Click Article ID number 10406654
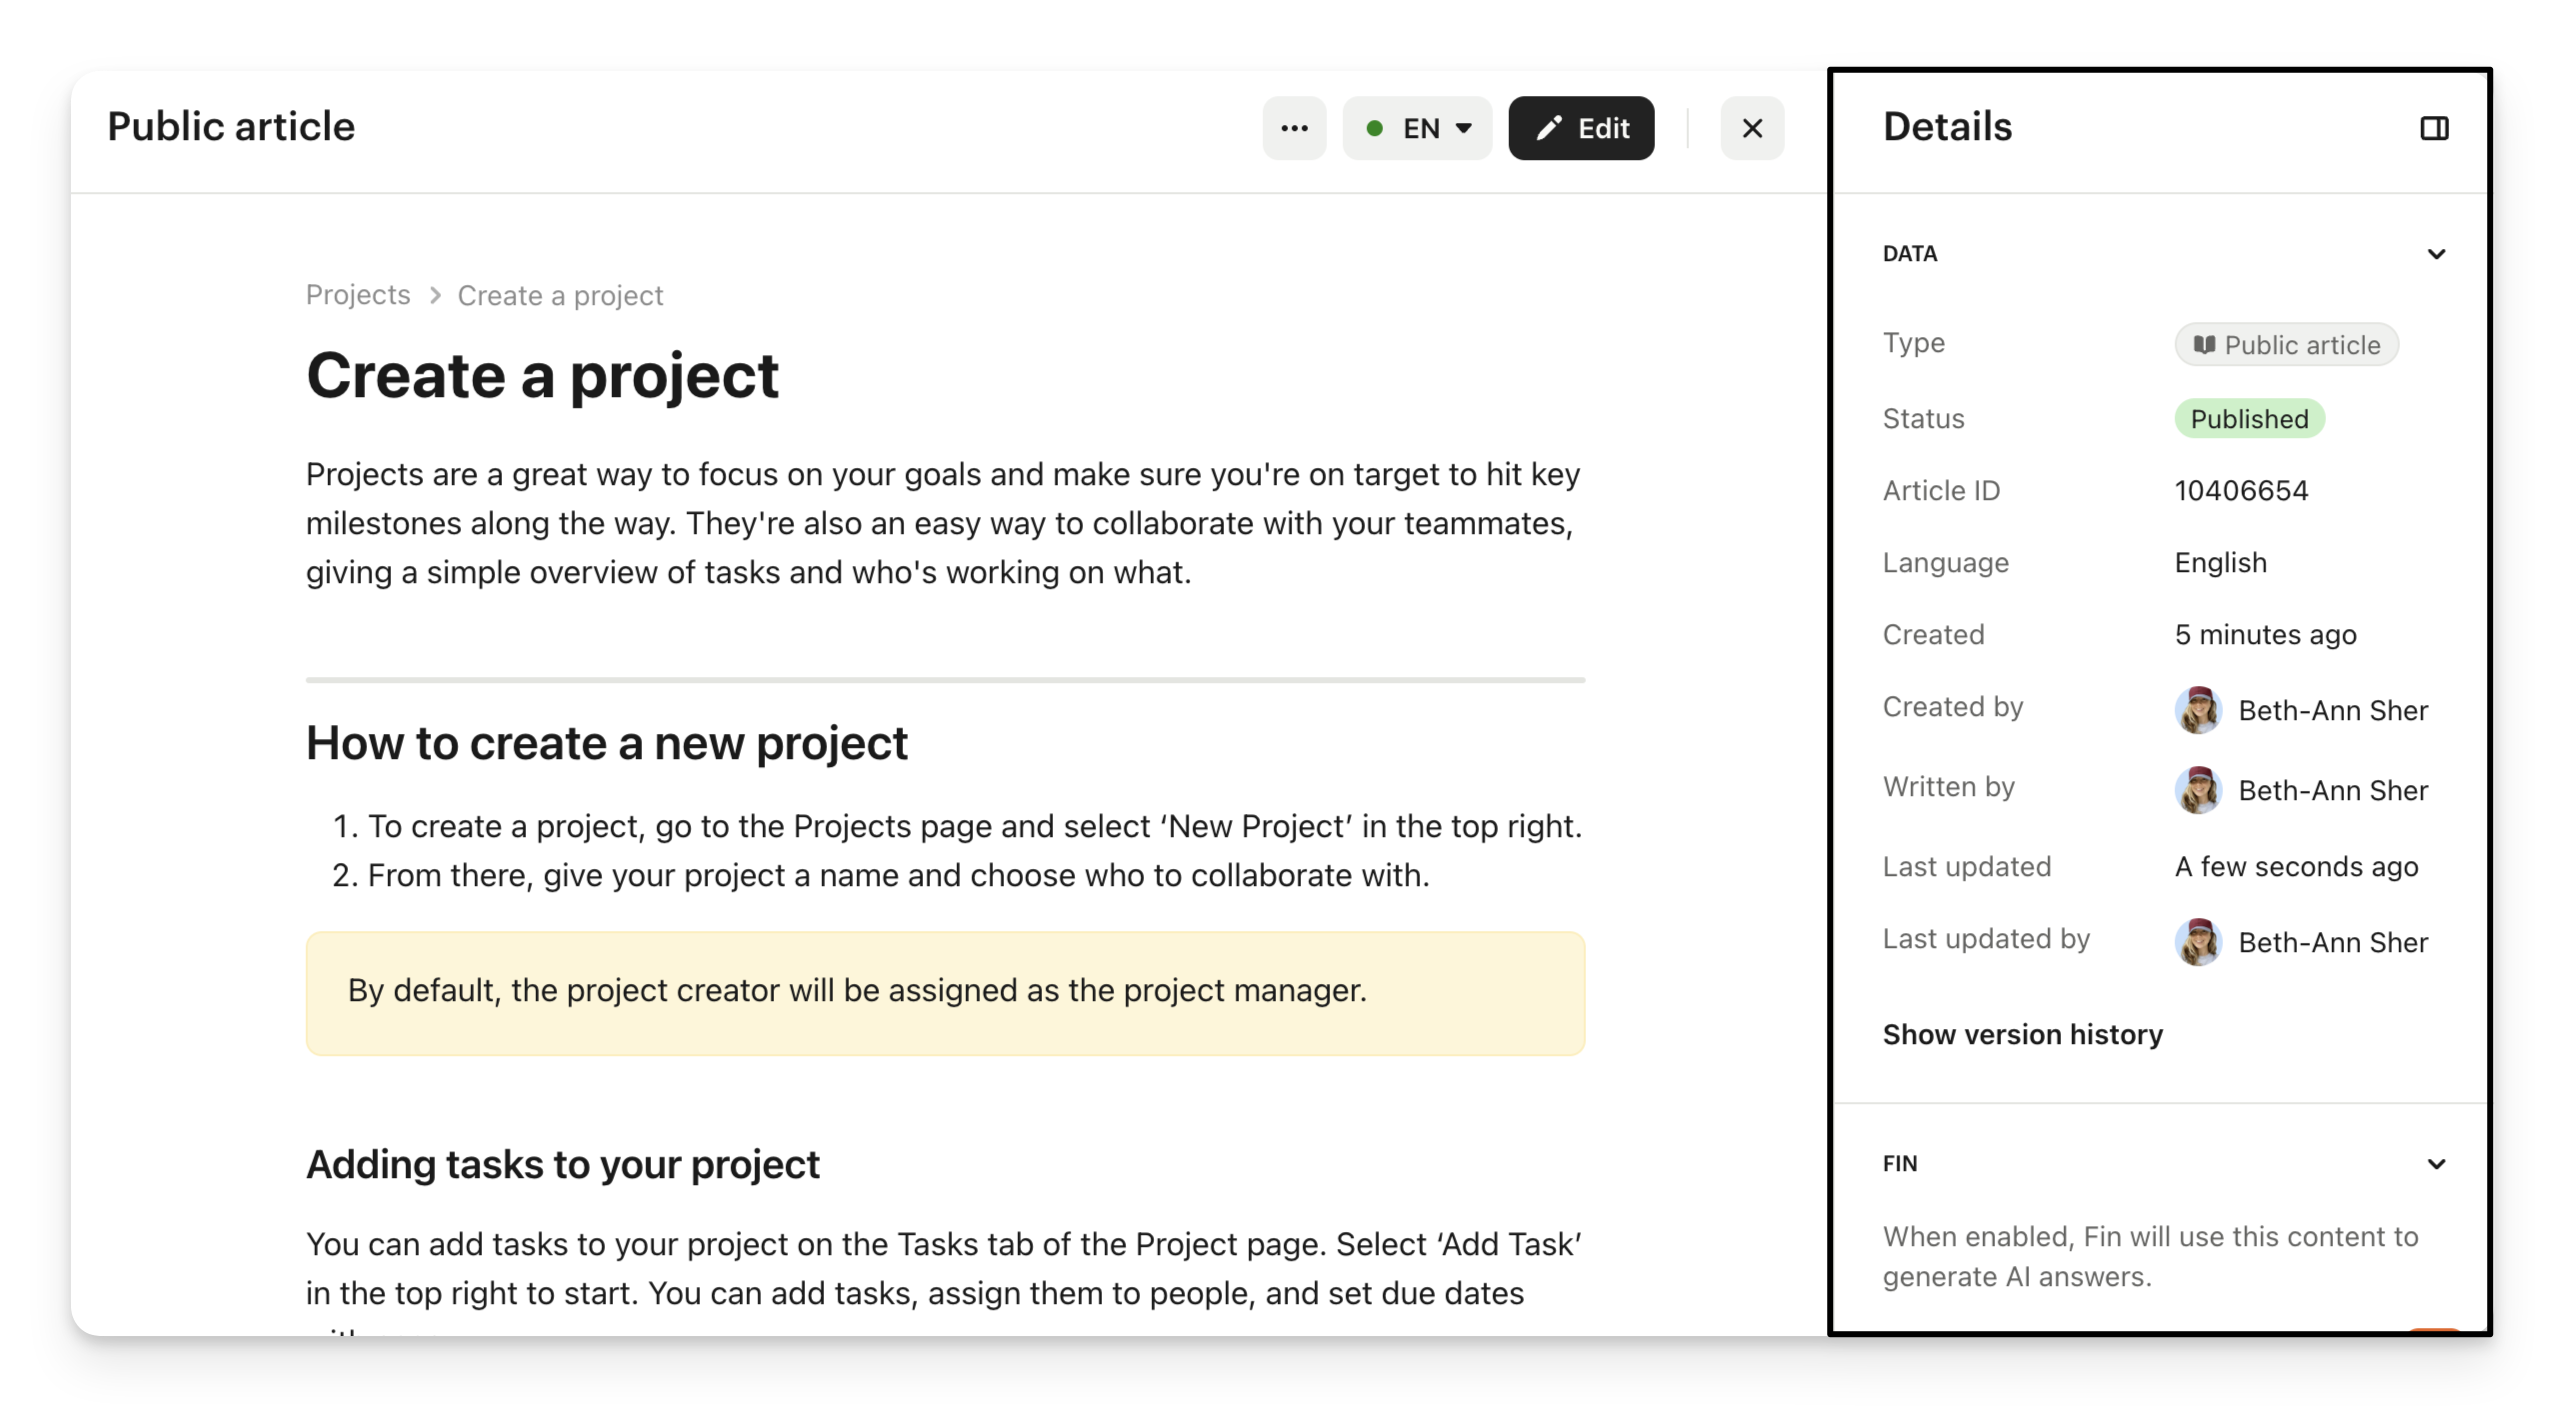 (x=2241, y=491)
